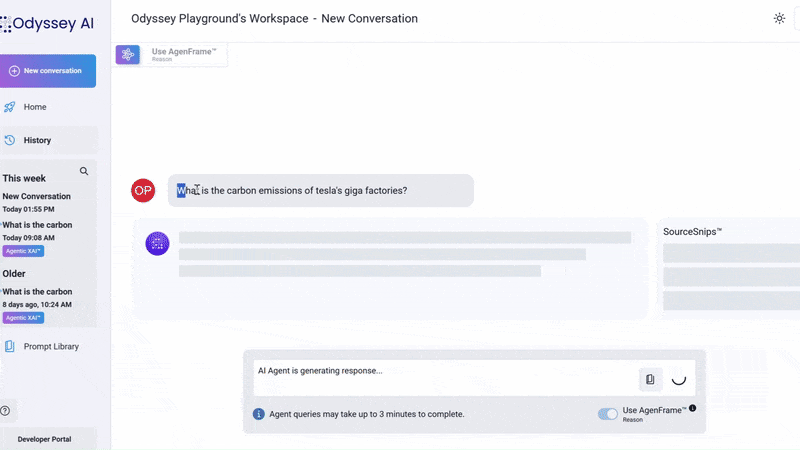This screenshot has height=450, width=800.
Task: Click the AI agent avatar icon
Action: [157, 243]
